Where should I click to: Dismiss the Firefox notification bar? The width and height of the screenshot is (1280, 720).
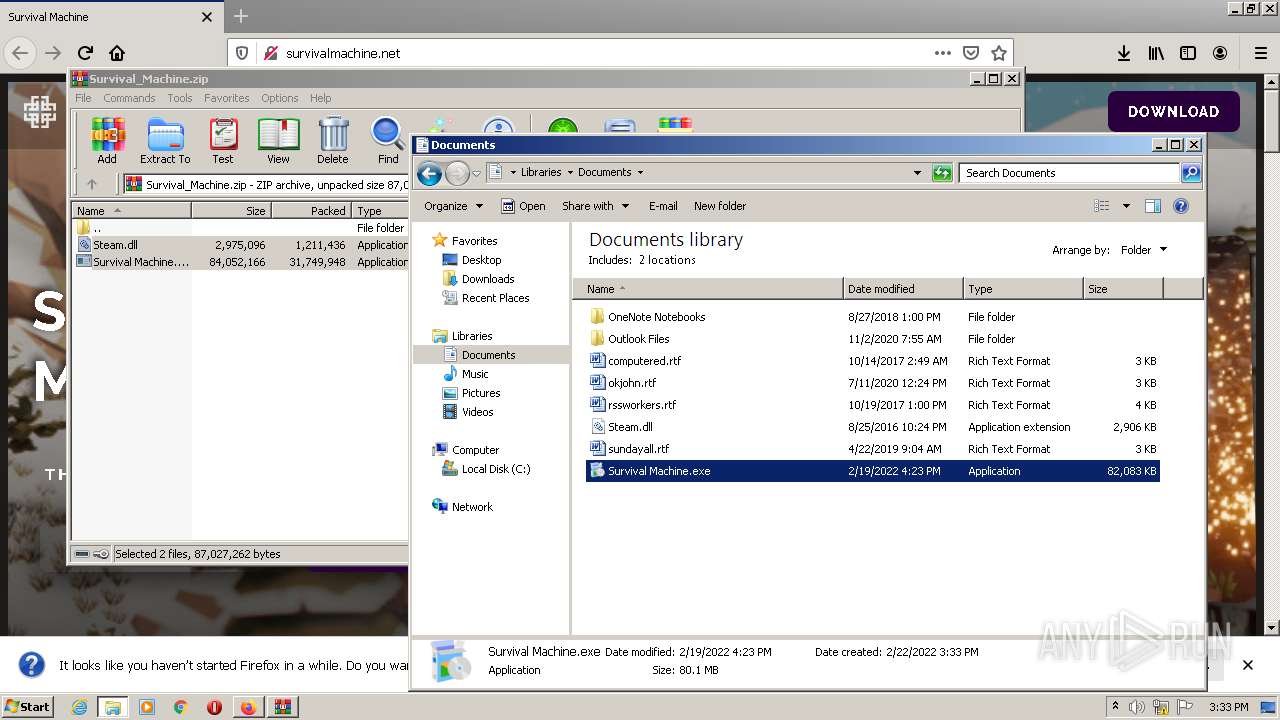[x=1247, y=665]
